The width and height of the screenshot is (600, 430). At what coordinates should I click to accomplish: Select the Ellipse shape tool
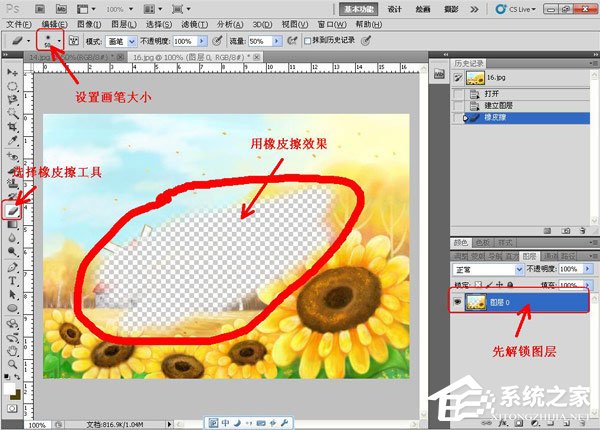12,308
